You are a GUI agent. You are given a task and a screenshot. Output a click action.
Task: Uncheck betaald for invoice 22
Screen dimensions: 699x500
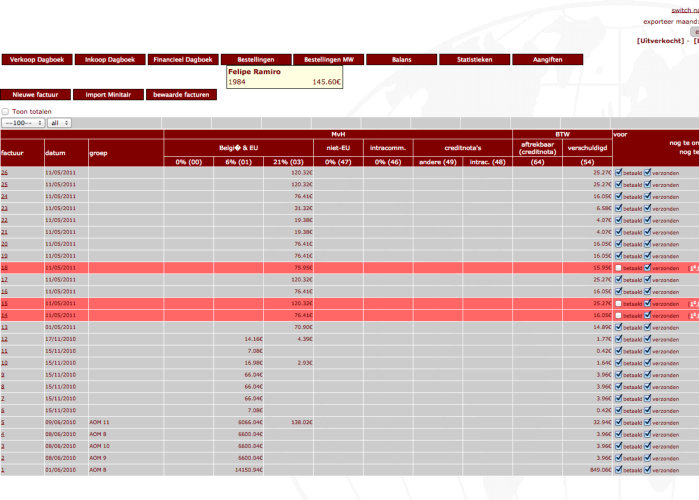coord(618,220)
